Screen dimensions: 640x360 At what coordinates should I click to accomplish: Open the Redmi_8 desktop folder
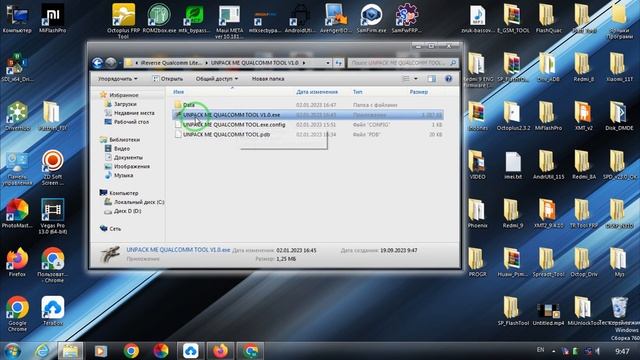(x=583, y=67)
